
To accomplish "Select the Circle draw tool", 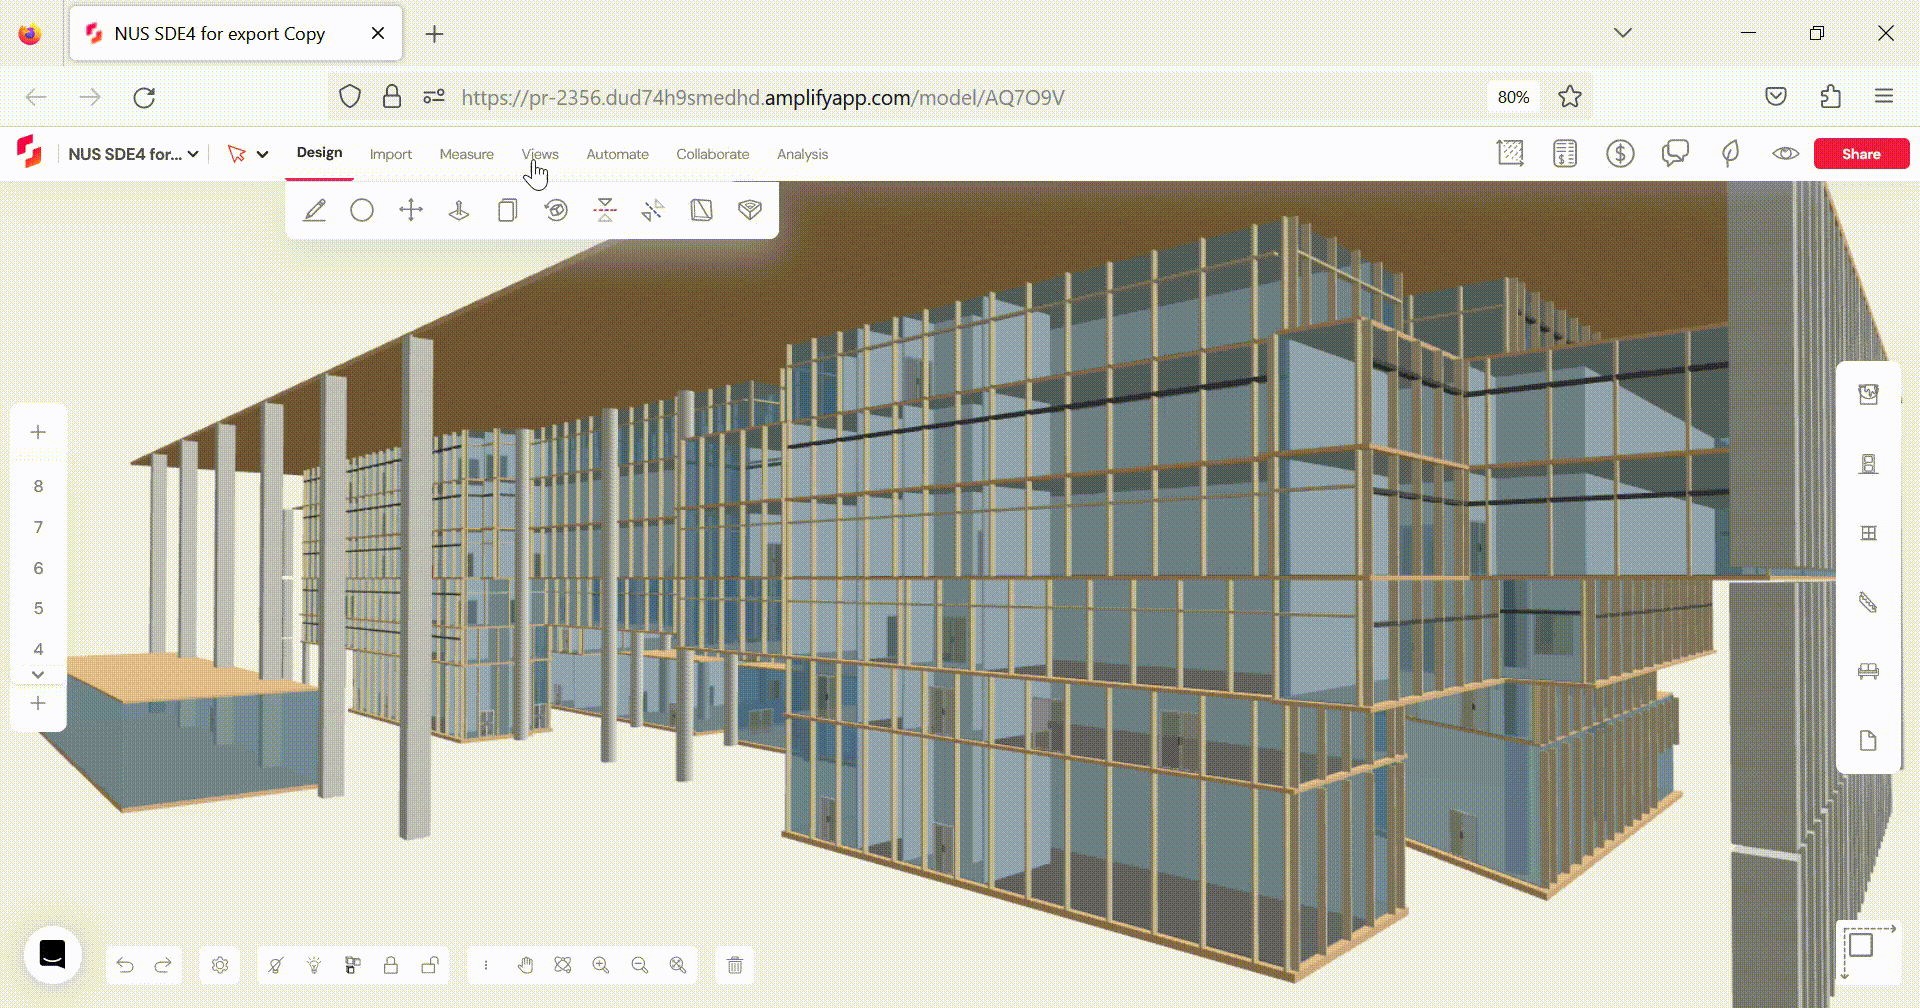I will click(x=362, y=210).
